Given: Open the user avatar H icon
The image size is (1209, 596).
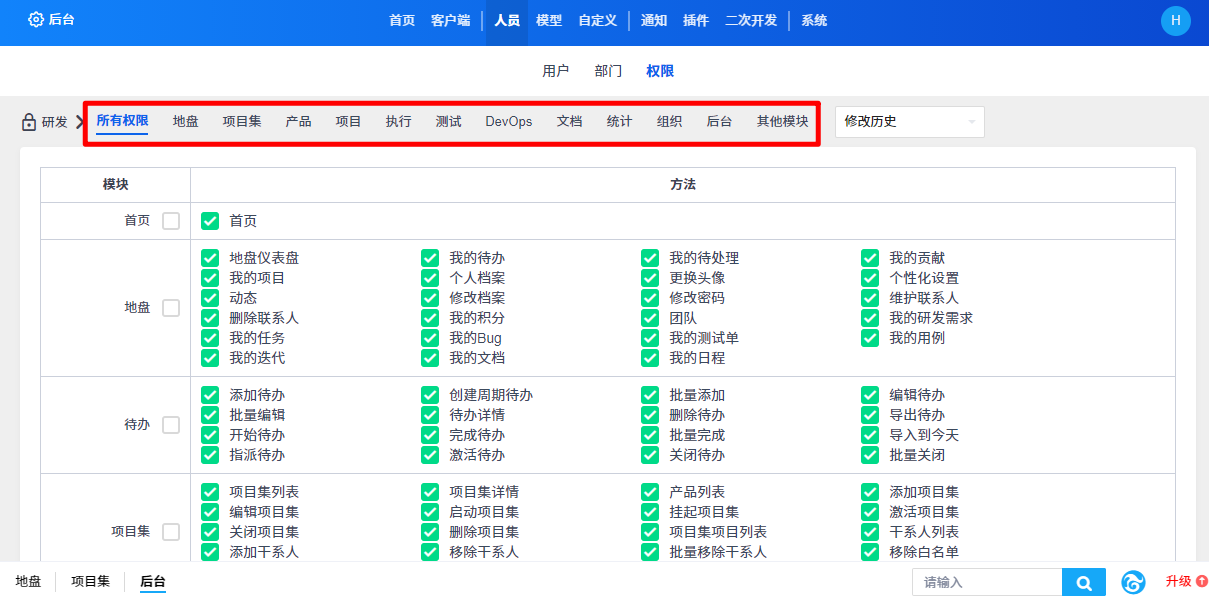Looking at the screenshot, I should 1175,20.
